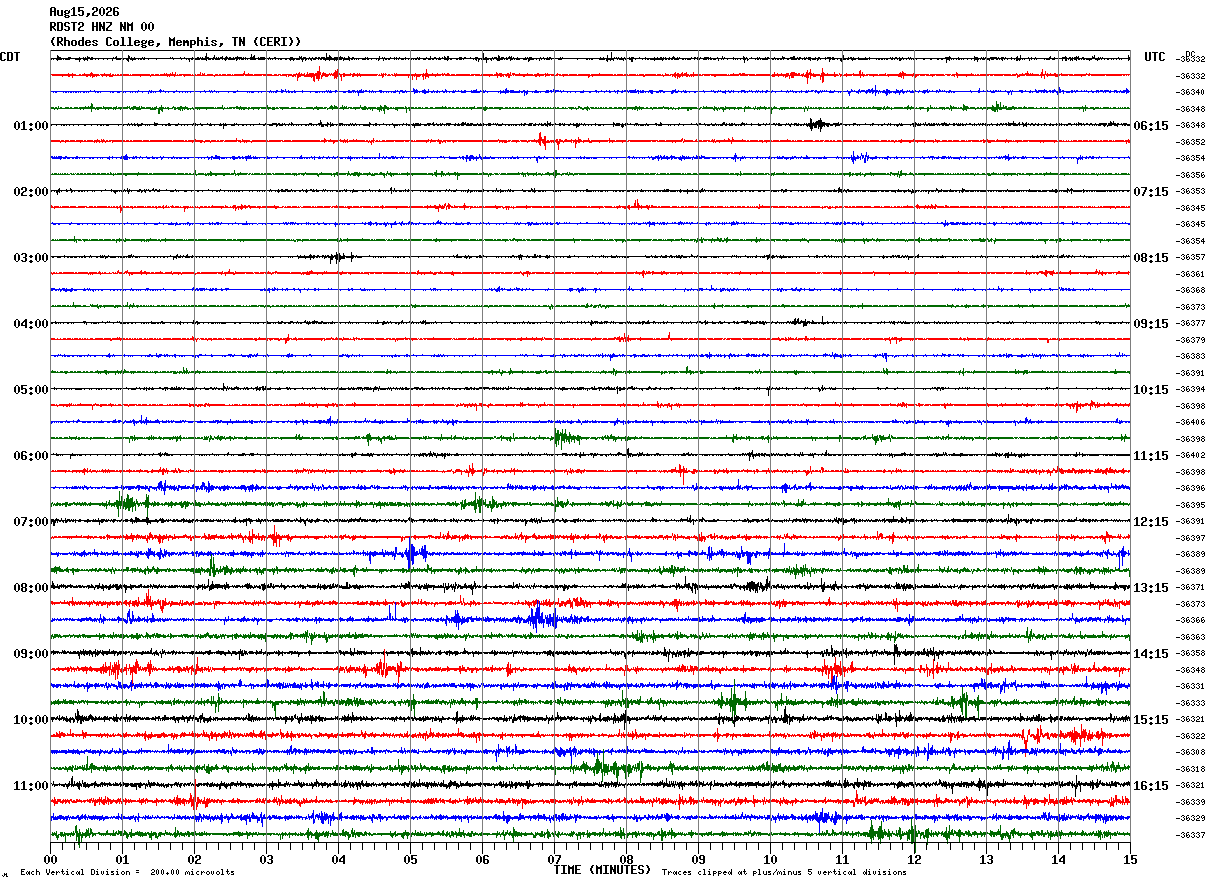Click the '01:00' CDT time label
The image size is (1210, 886).
tap(31, 126)
